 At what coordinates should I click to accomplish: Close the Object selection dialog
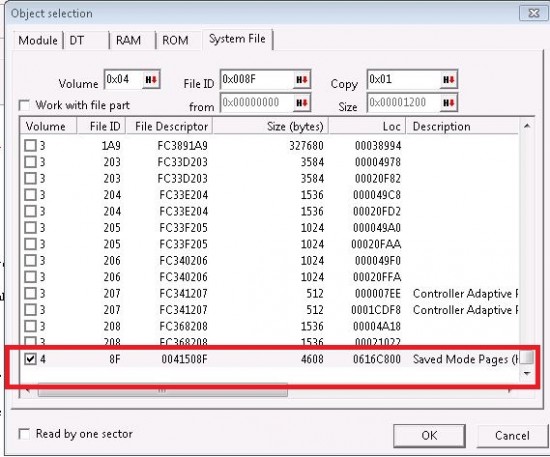(533, 13)
